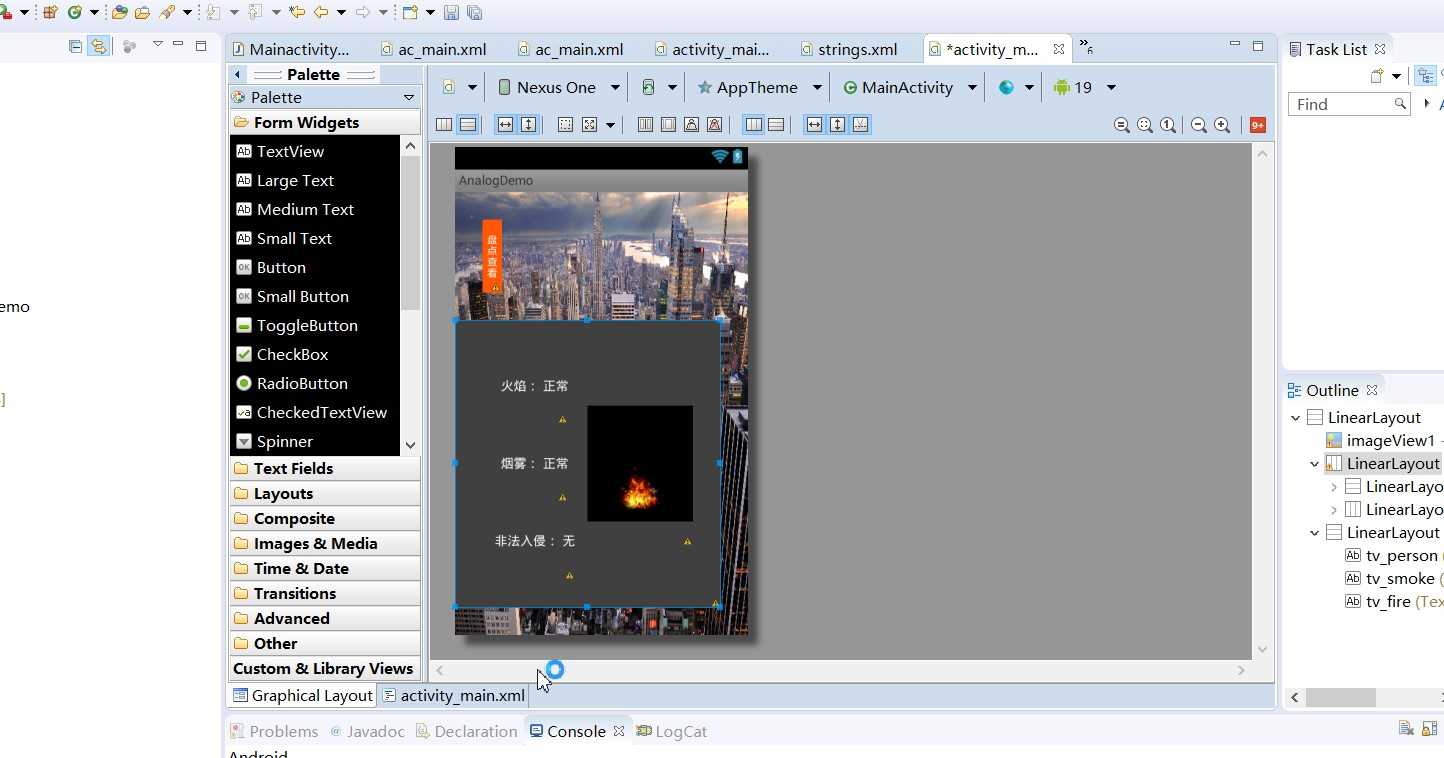The height and width of the screenshot is (758, 1444).
Task: Click the Save icon in the toolbar
Action: coord(451,13)
